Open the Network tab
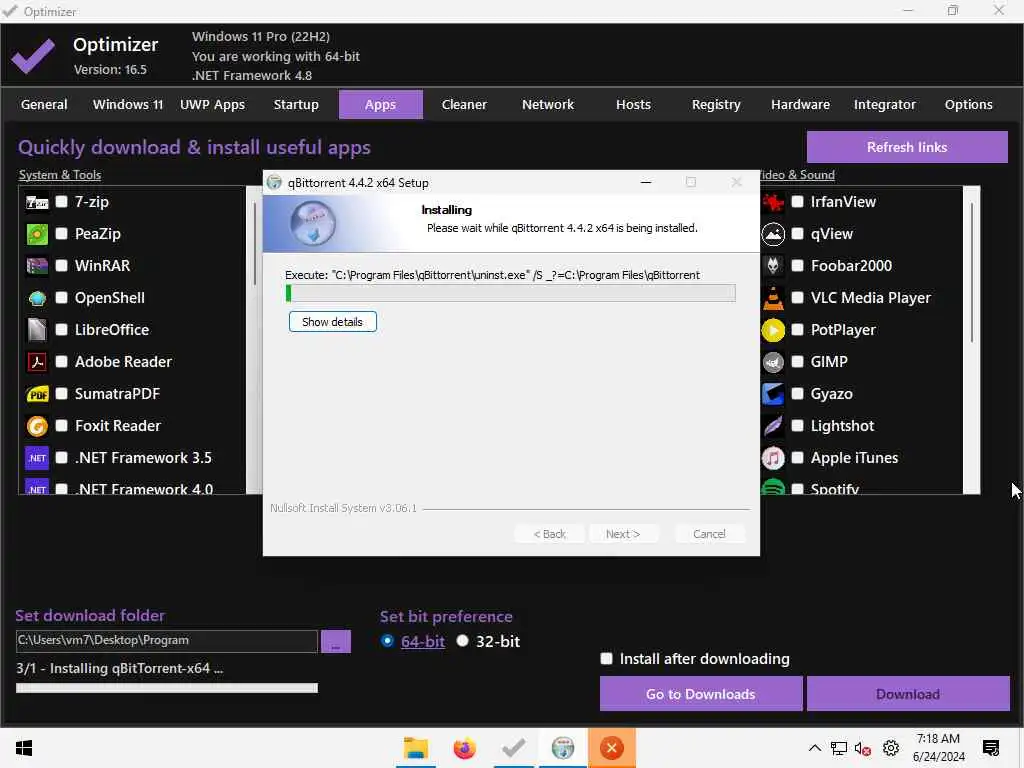1024x768 pixels. [548, 104]
